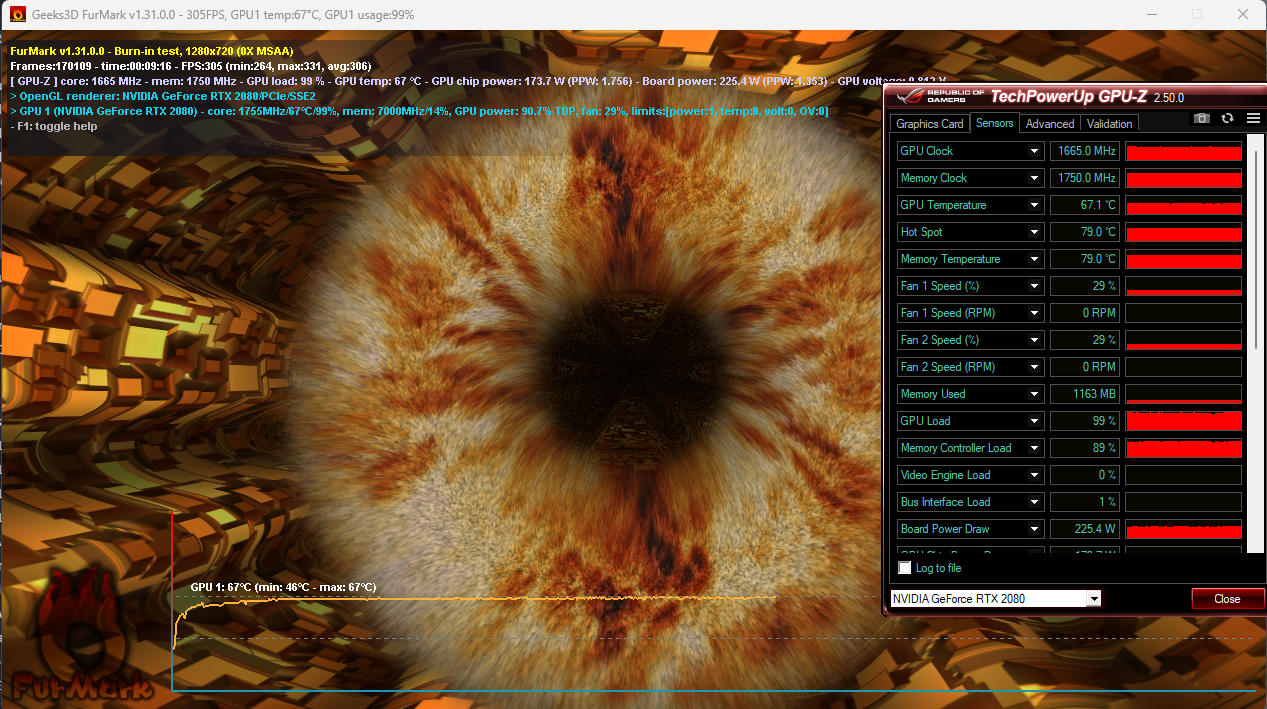The height and width of the screenshot is (709, 1267).
Task: Click the 225.4 W Board Power Draw value
Action: pyautogui.click(x=1084, y=529)
